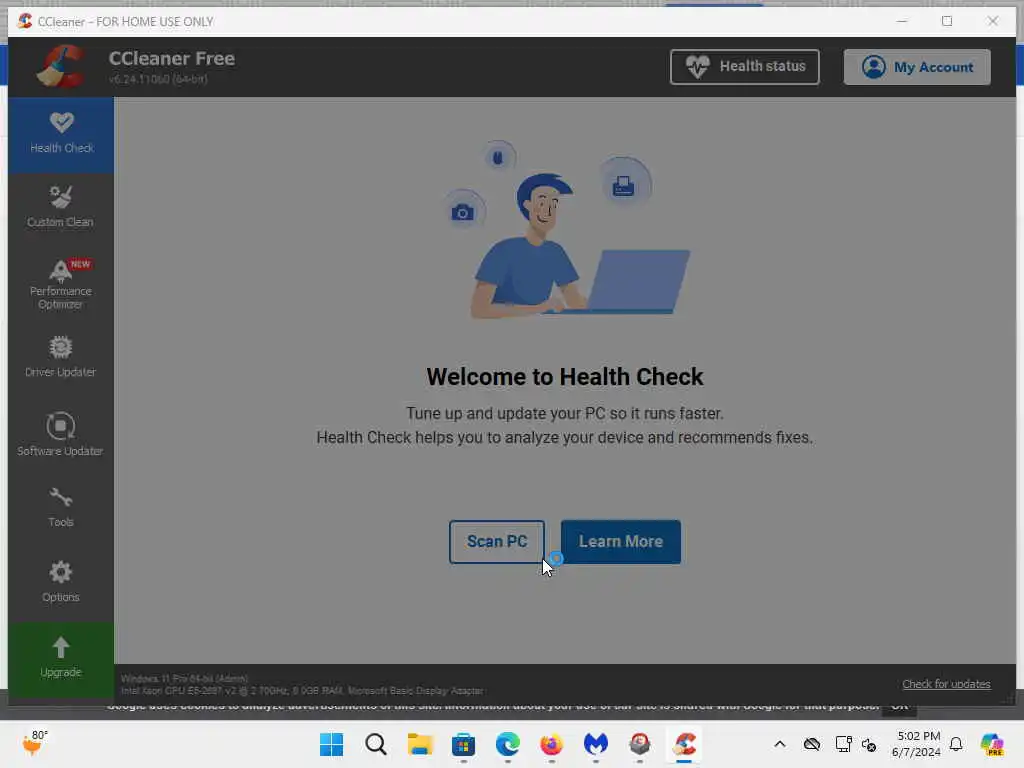This screenshot has height=768, width=1024.
Task: Open Malwarebytes from taskbar
Action: [x=596, y=744]
